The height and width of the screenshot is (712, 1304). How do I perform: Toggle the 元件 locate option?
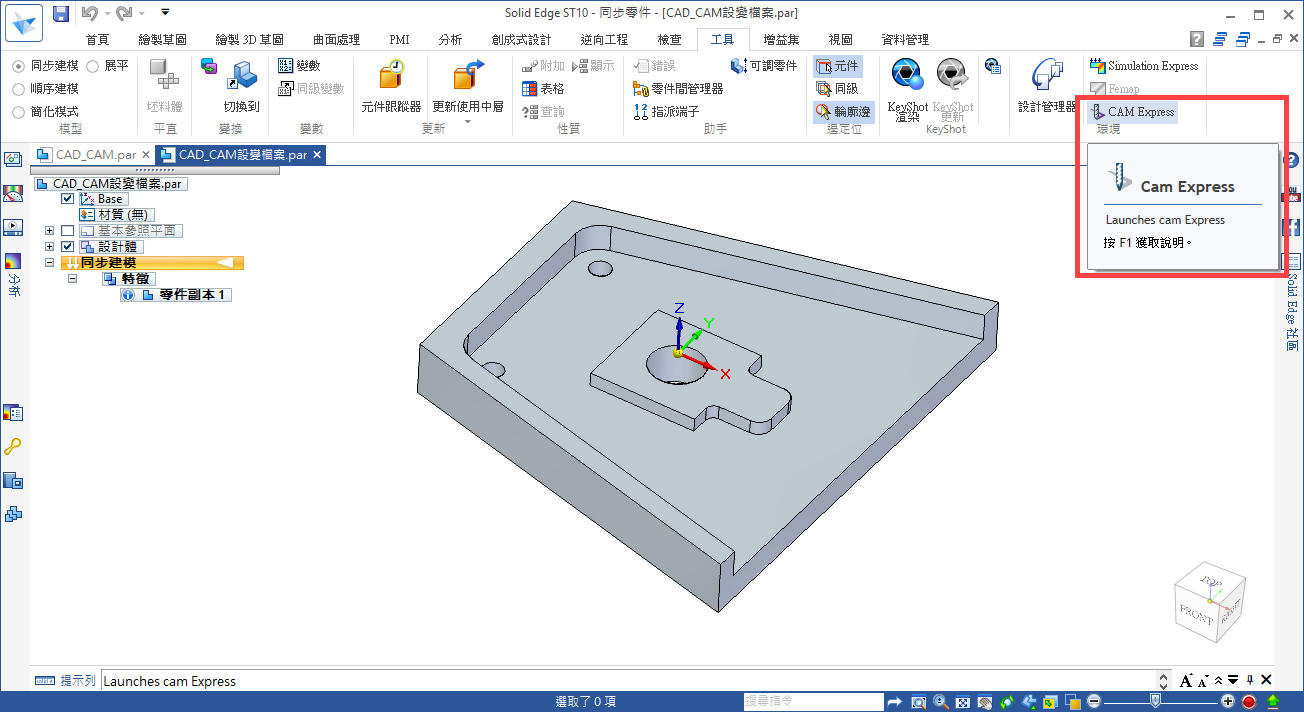[837, 66]
